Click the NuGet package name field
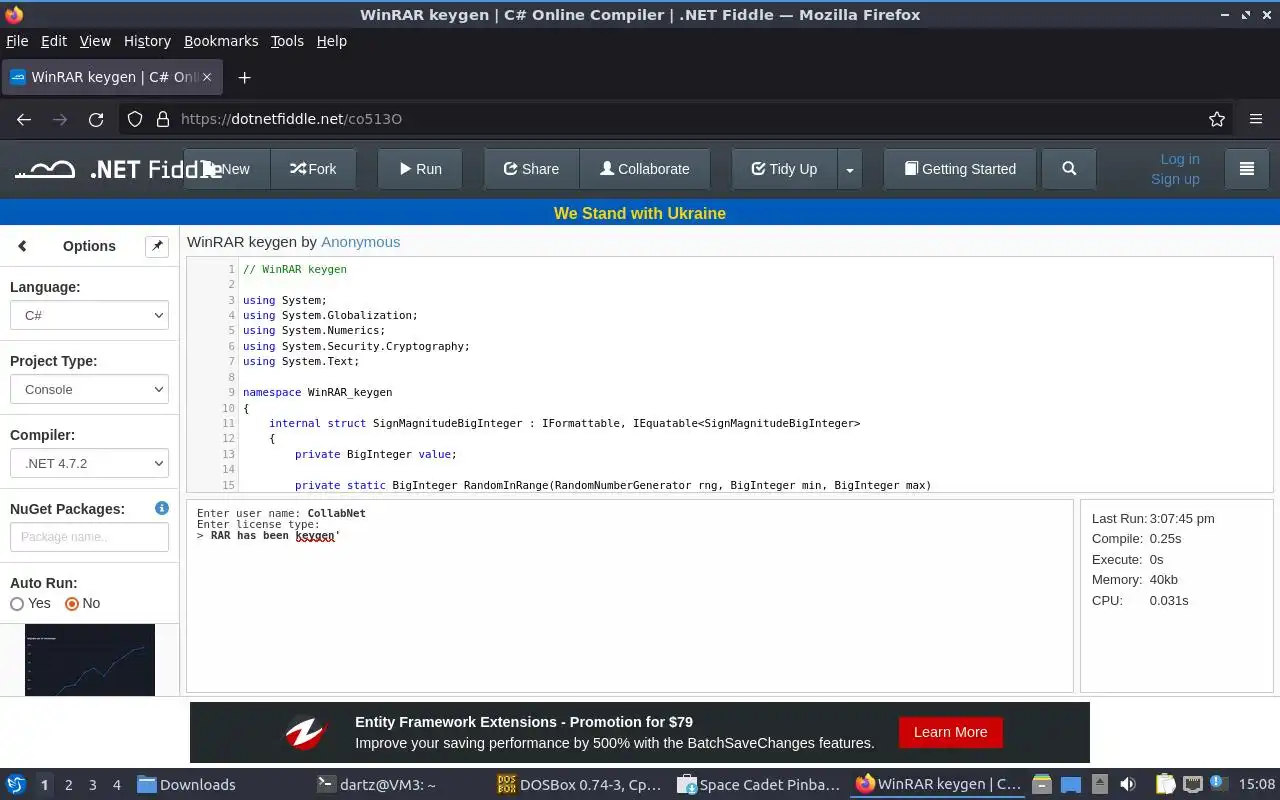Screen dimensions: 1280x800 (x=89, y=537)
